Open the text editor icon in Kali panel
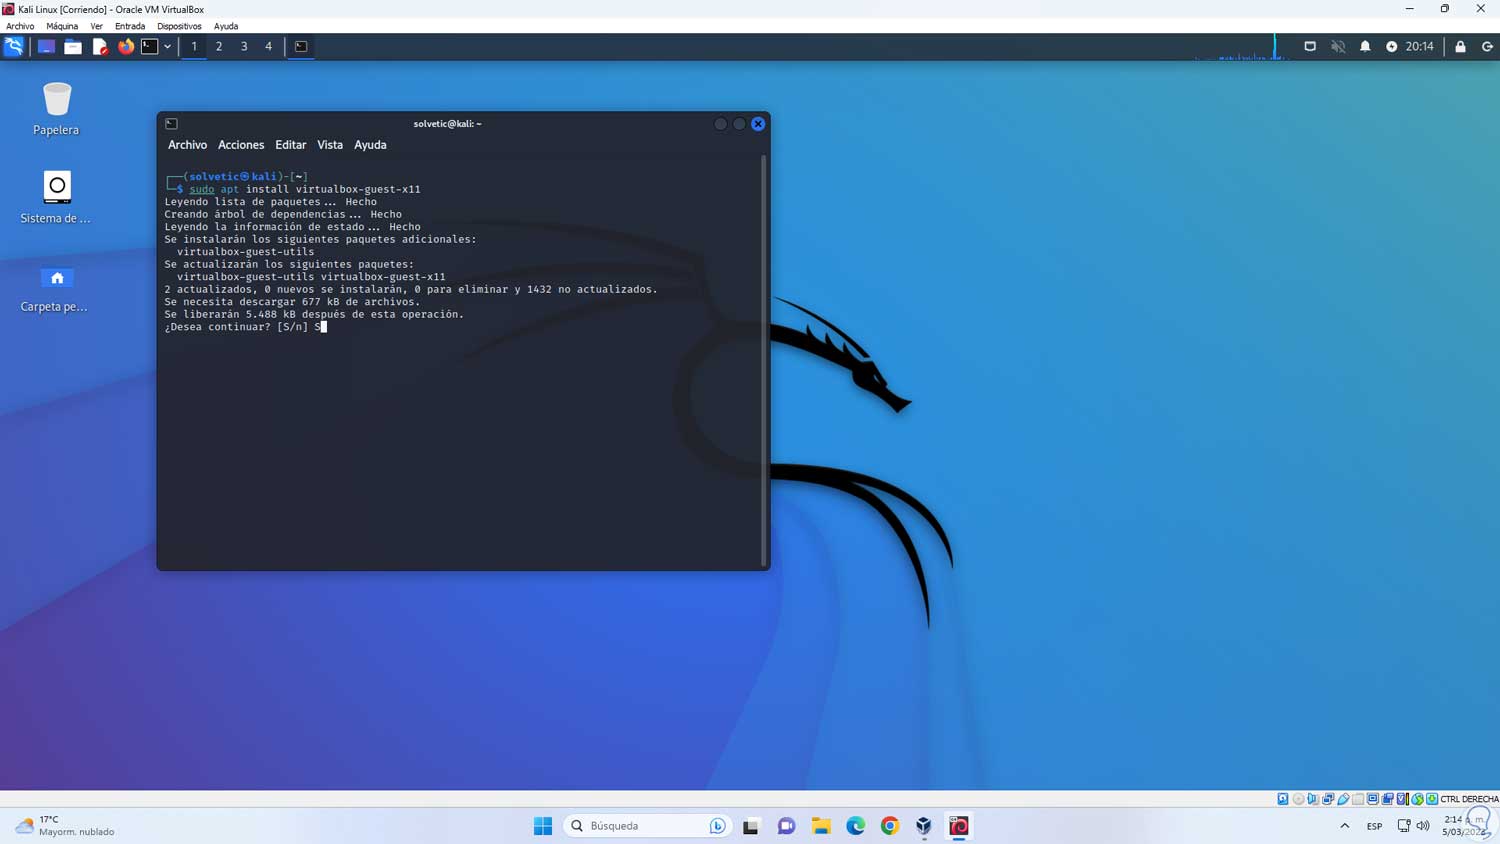This screenshot has height=844, width=1500. pyautogui.click(x=100, y=46)
